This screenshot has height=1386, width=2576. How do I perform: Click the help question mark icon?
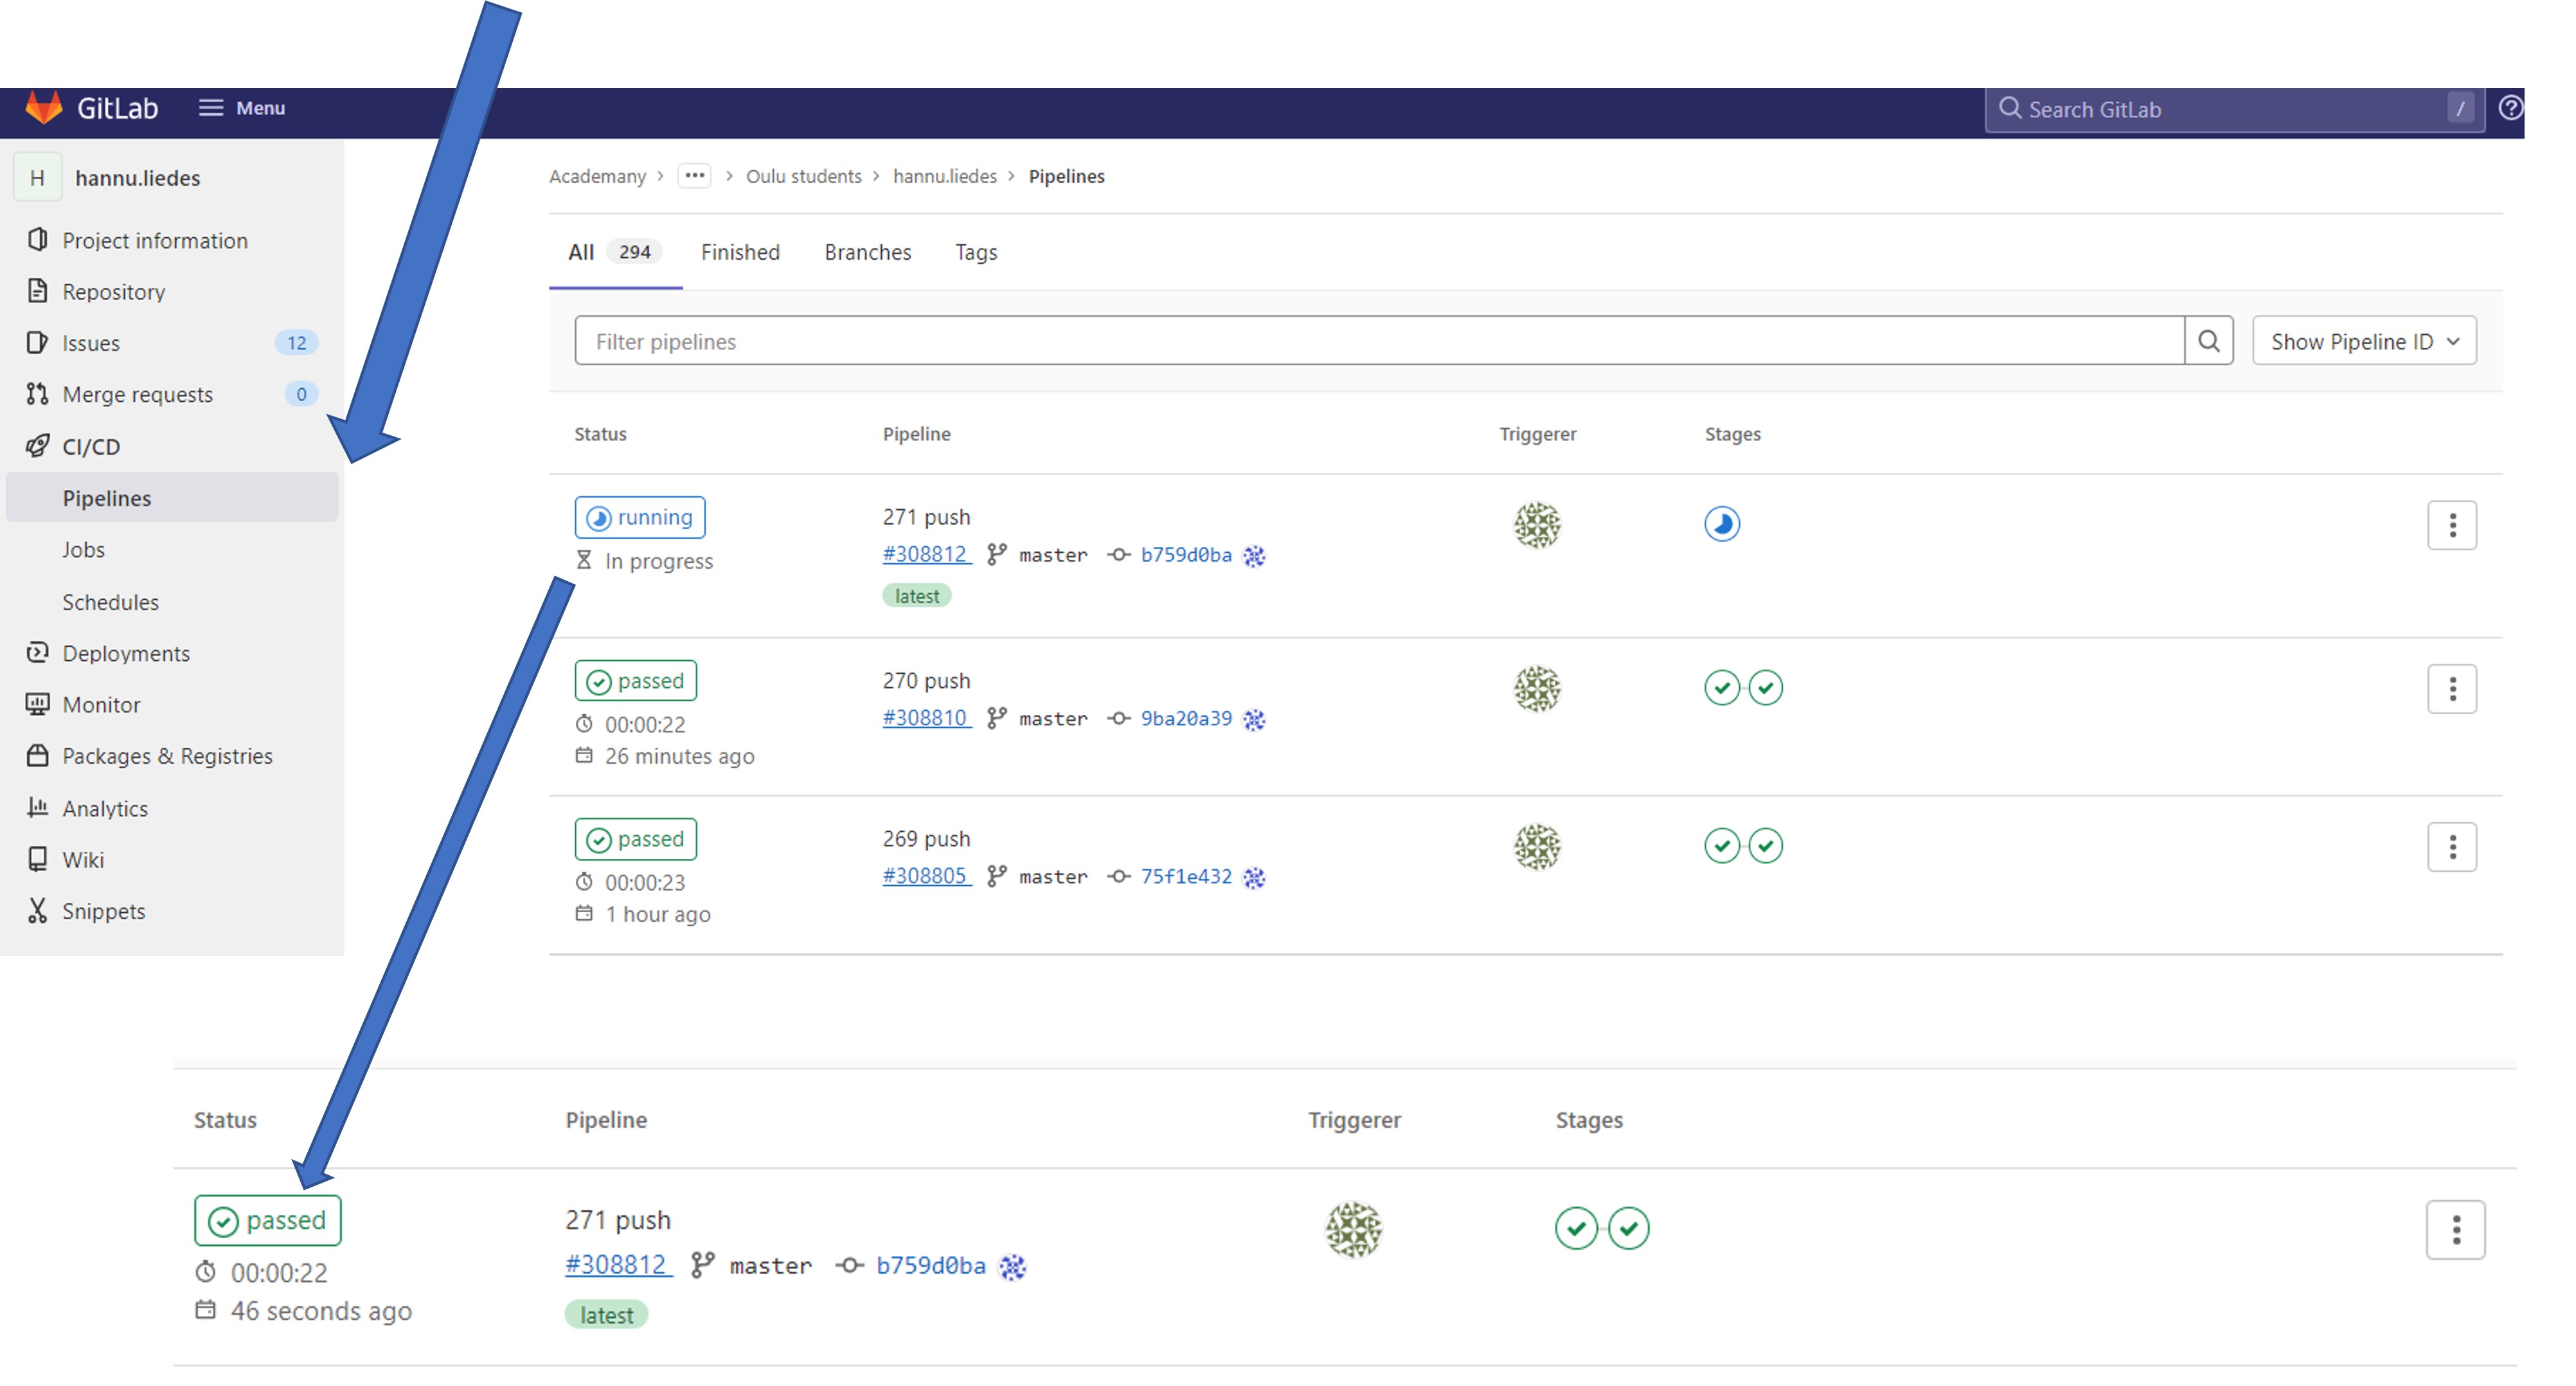2510,108
